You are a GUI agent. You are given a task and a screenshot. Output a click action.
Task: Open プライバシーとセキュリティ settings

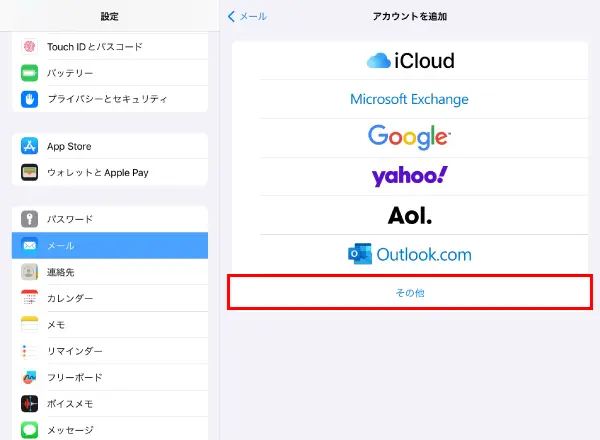tap(110, 99)
